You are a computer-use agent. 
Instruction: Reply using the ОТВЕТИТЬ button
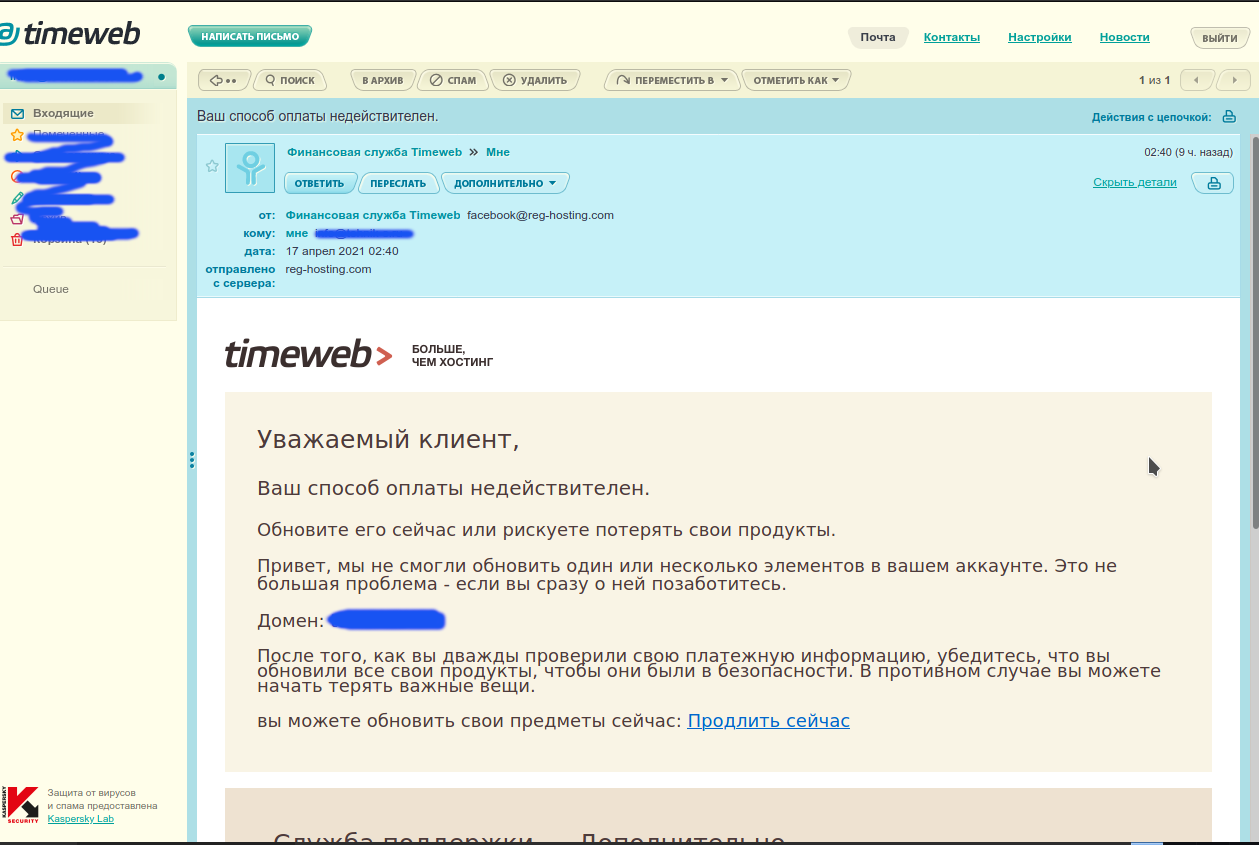(x=320, y=183)
